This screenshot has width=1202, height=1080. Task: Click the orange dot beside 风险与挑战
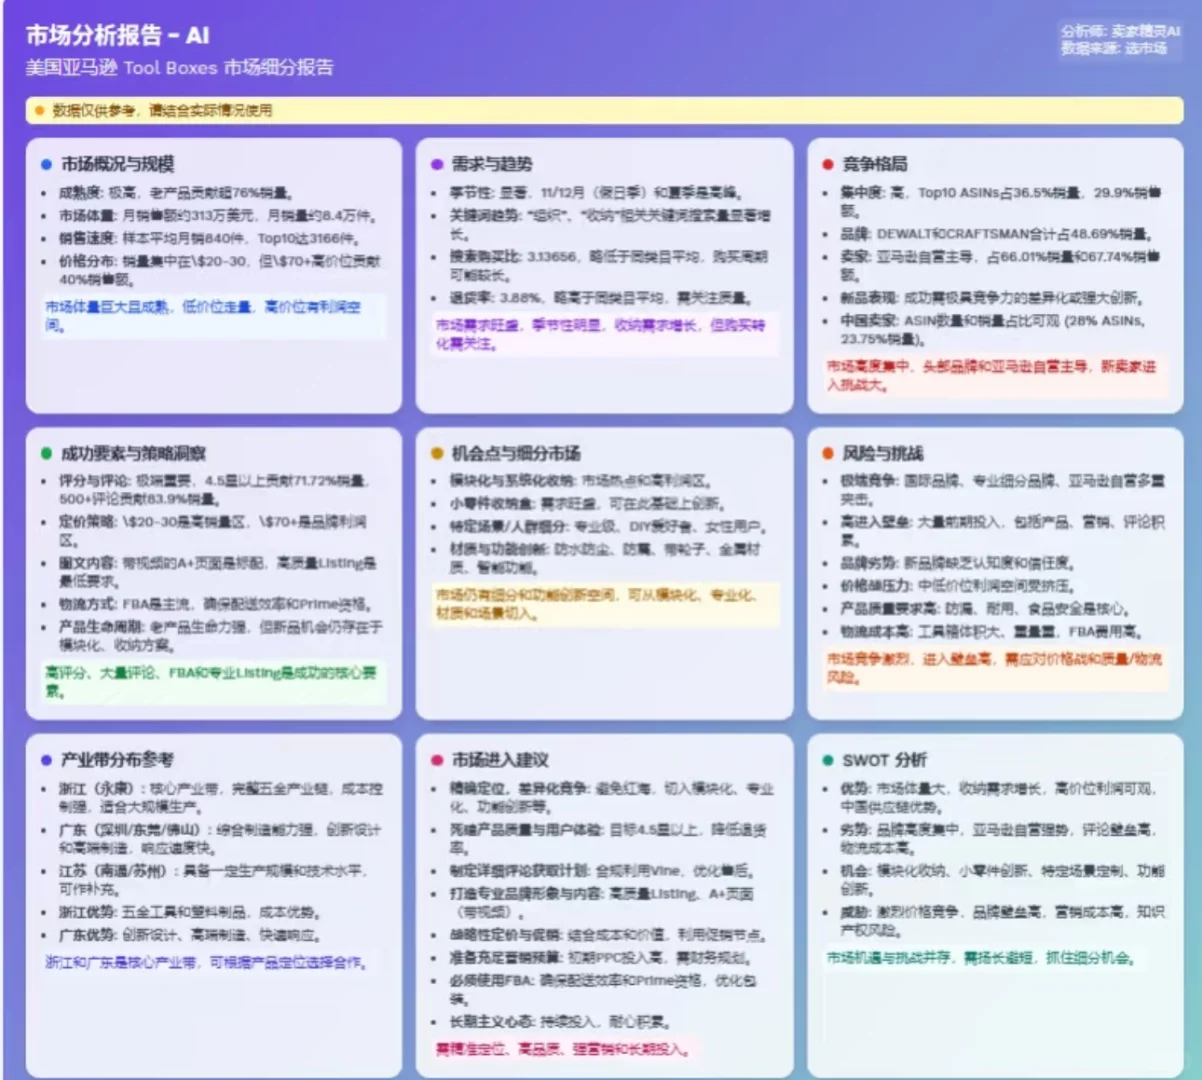point(828,453)
